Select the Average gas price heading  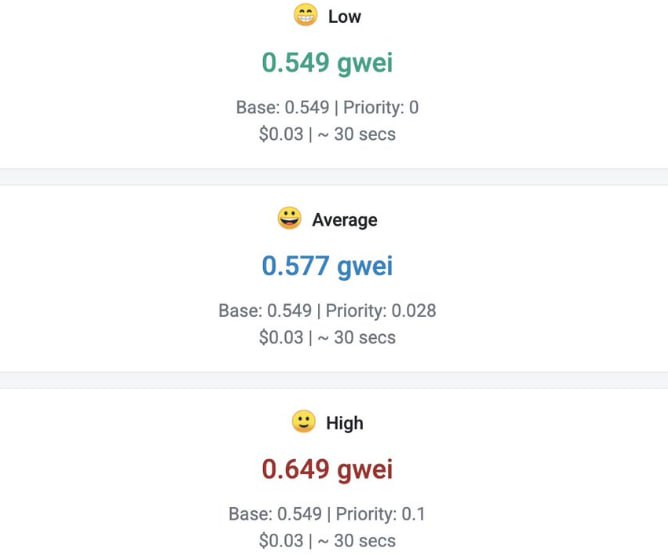[345, 220]
